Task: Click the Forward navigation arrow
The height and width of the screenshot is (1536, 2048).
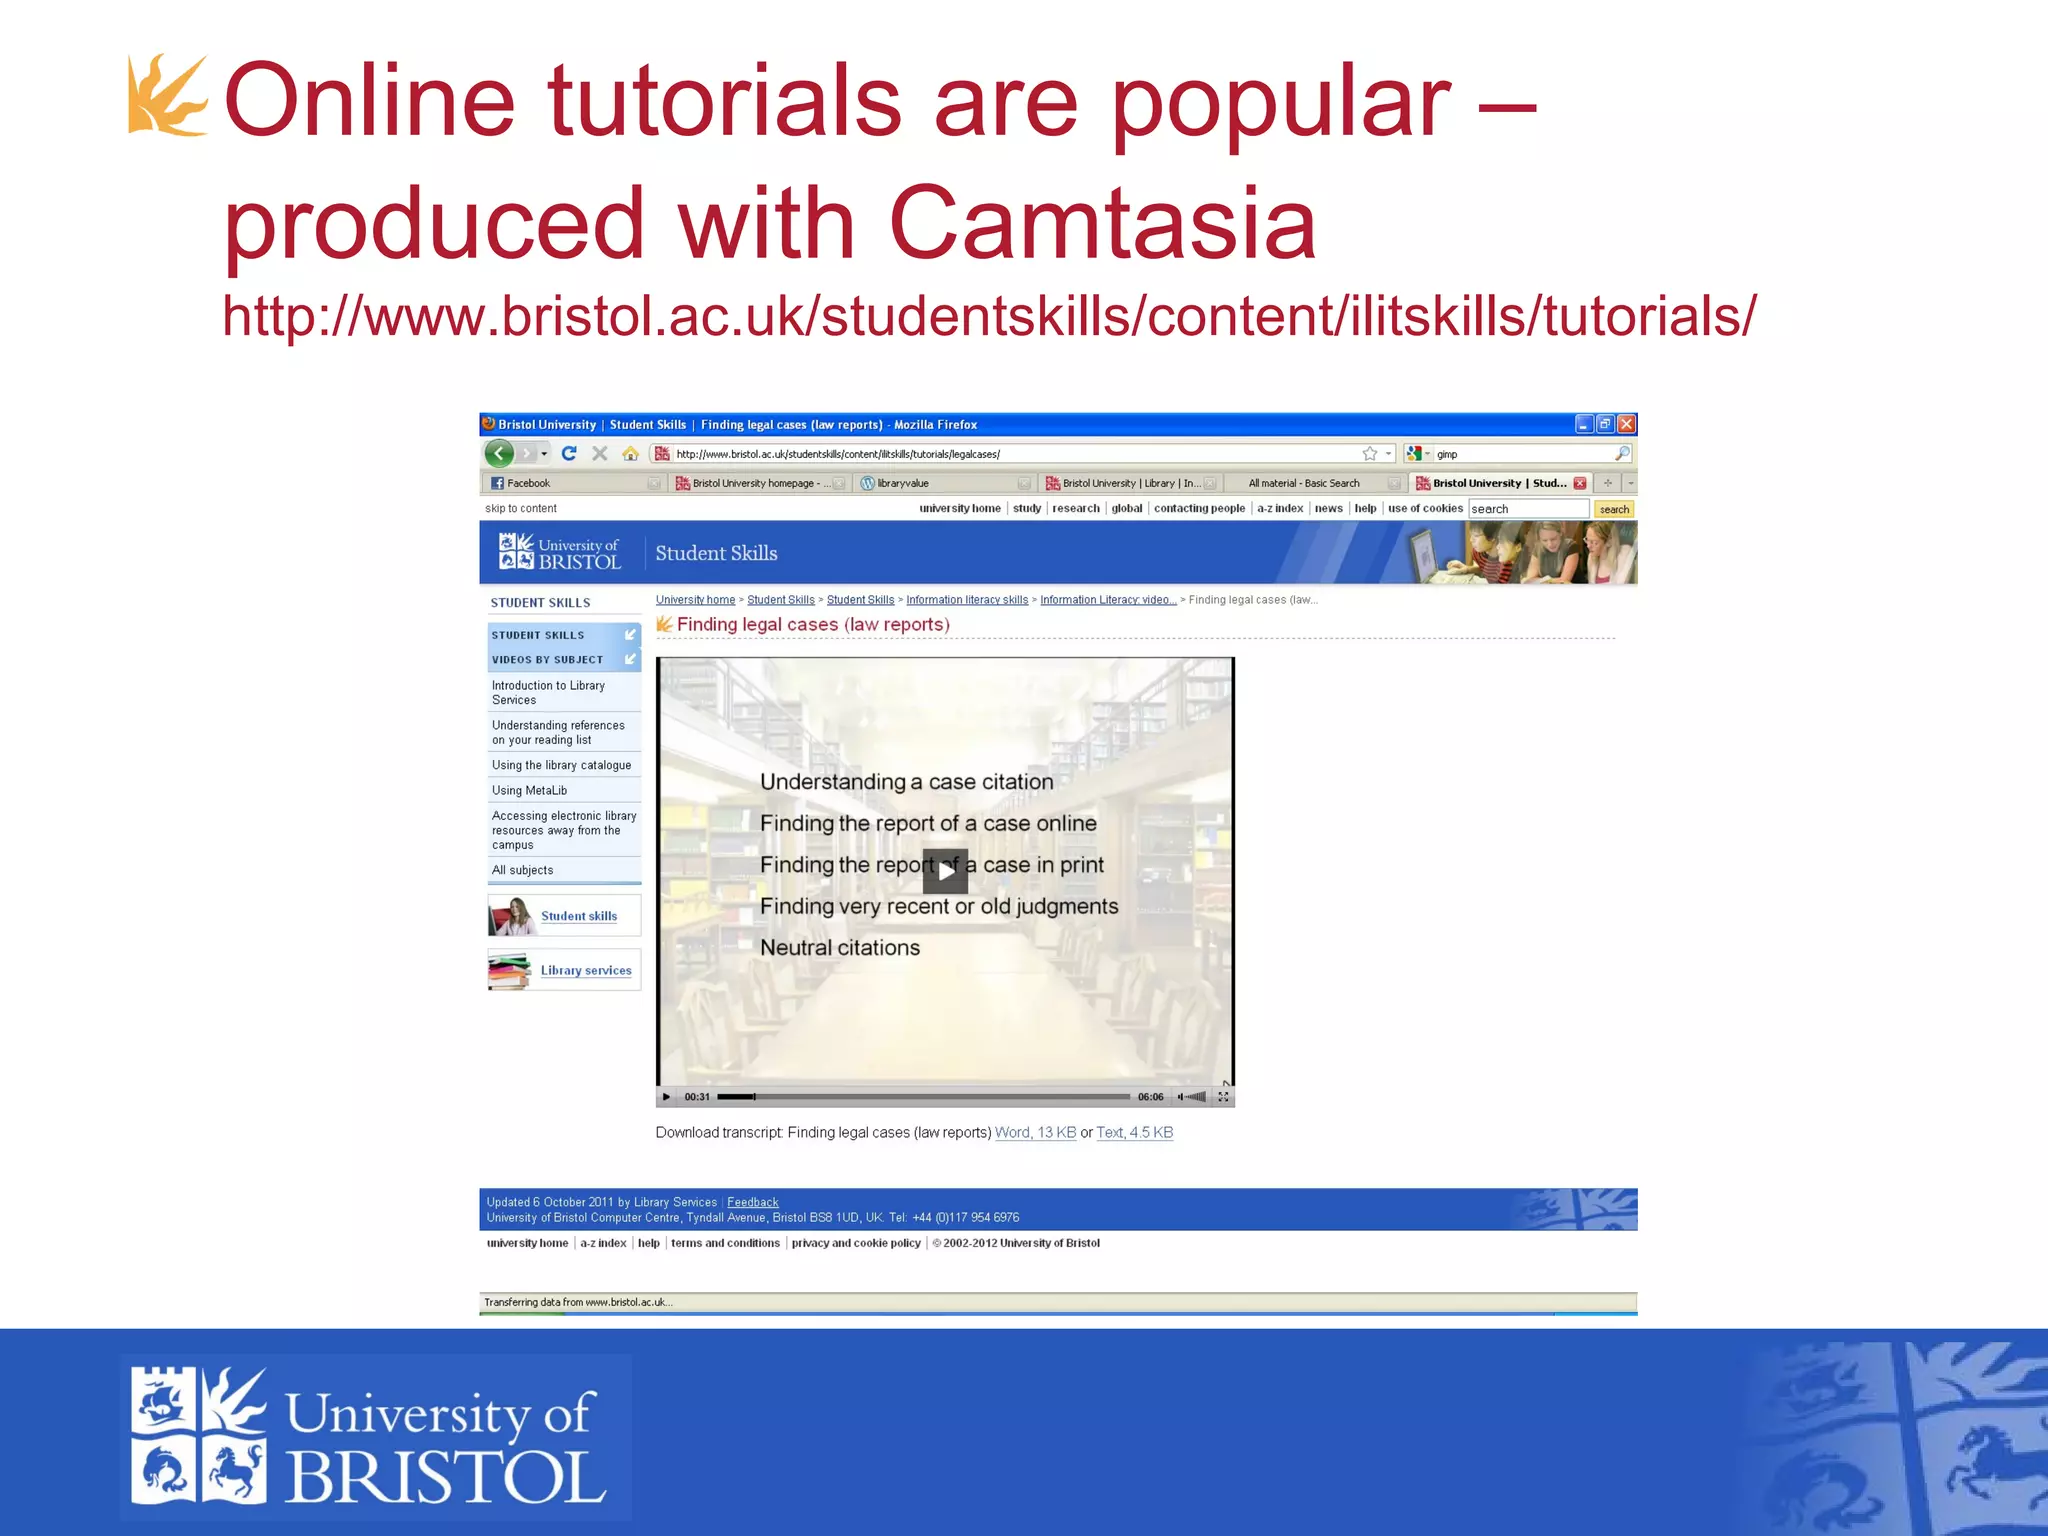Action: coord(526,454)
